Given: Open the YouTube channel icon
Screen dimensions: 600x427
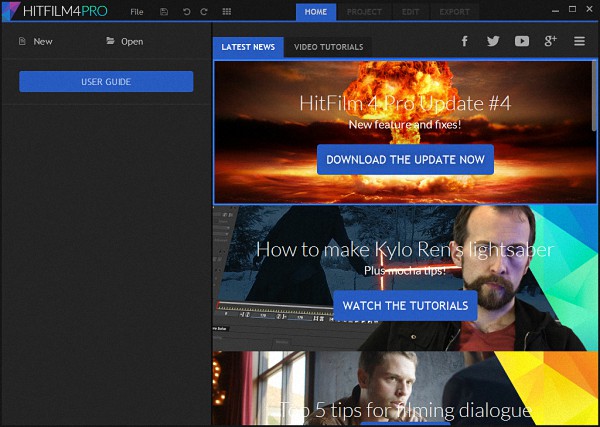Looking at the screenshot, I should (522, 41).
